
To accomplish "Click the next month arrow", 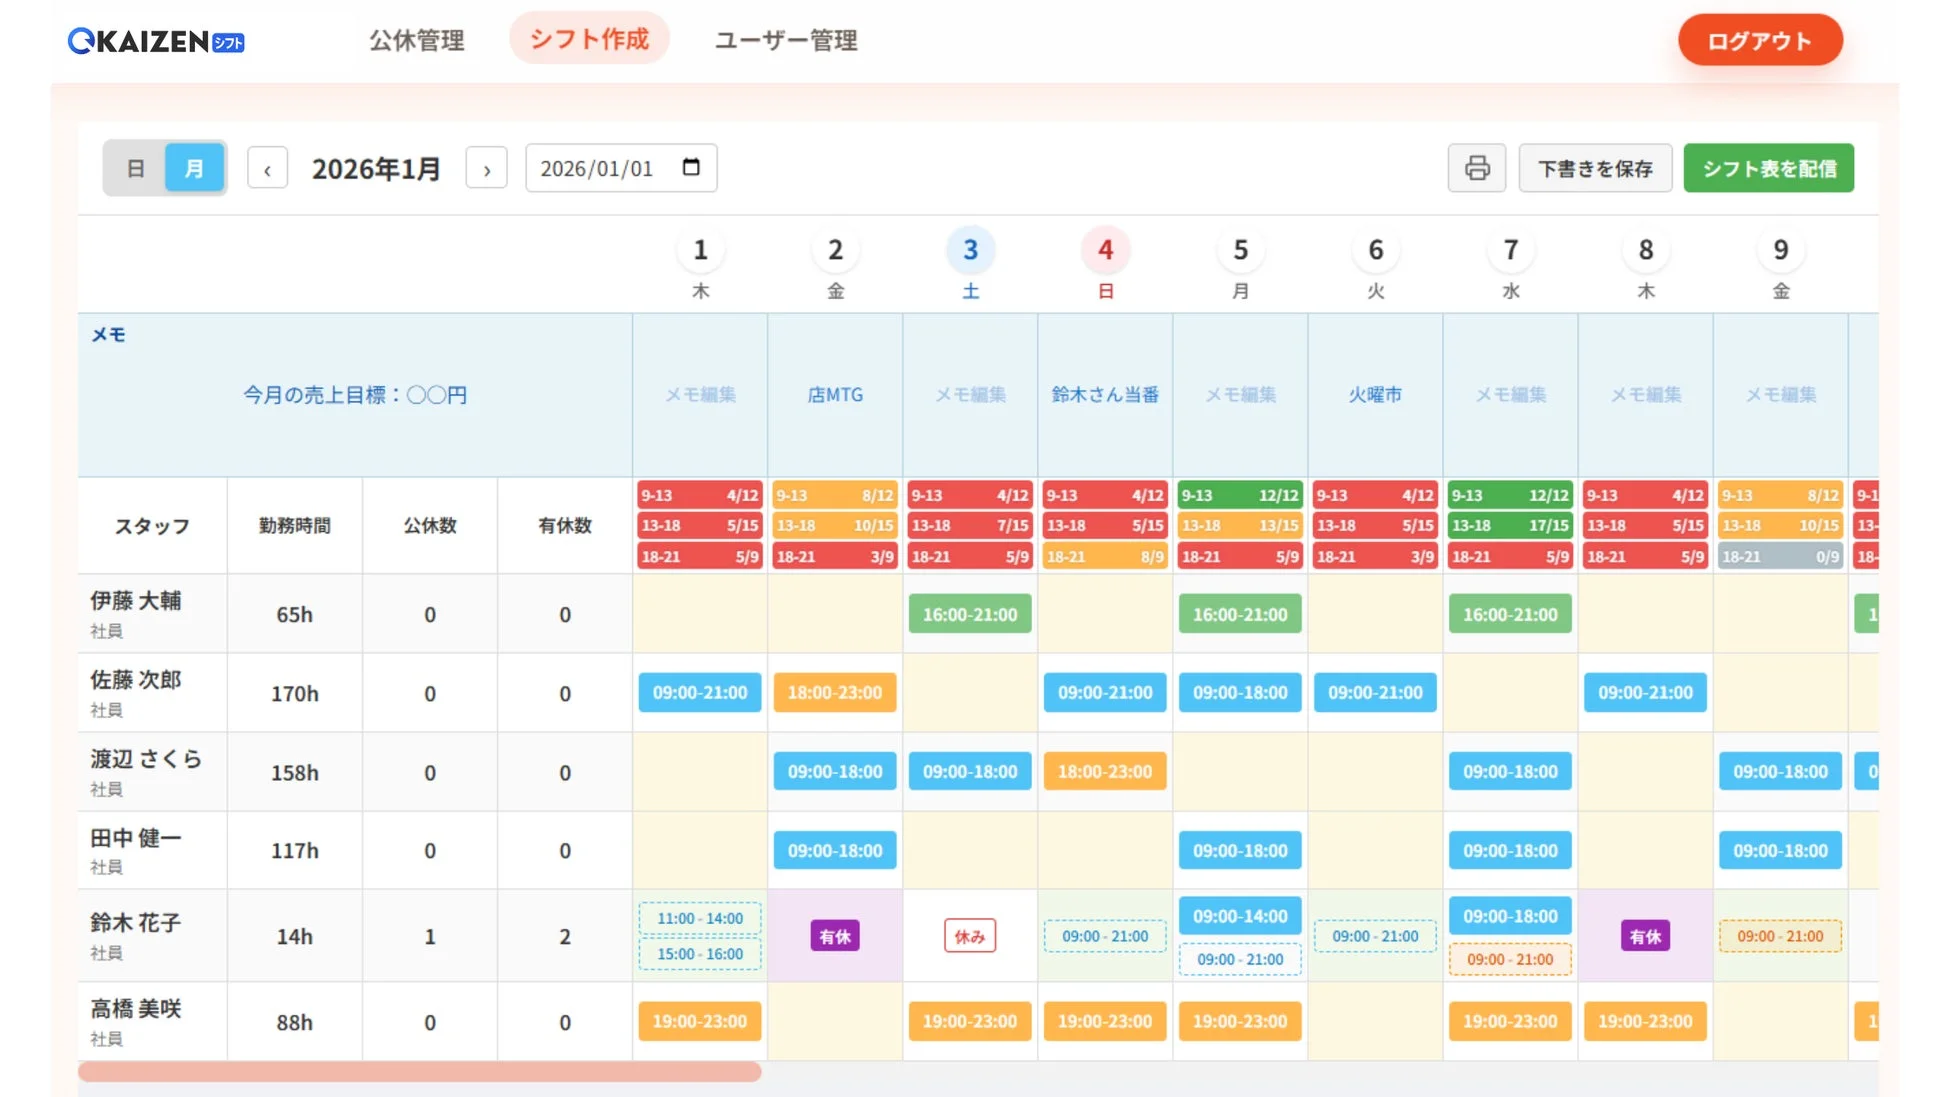I will coord(487,168).
